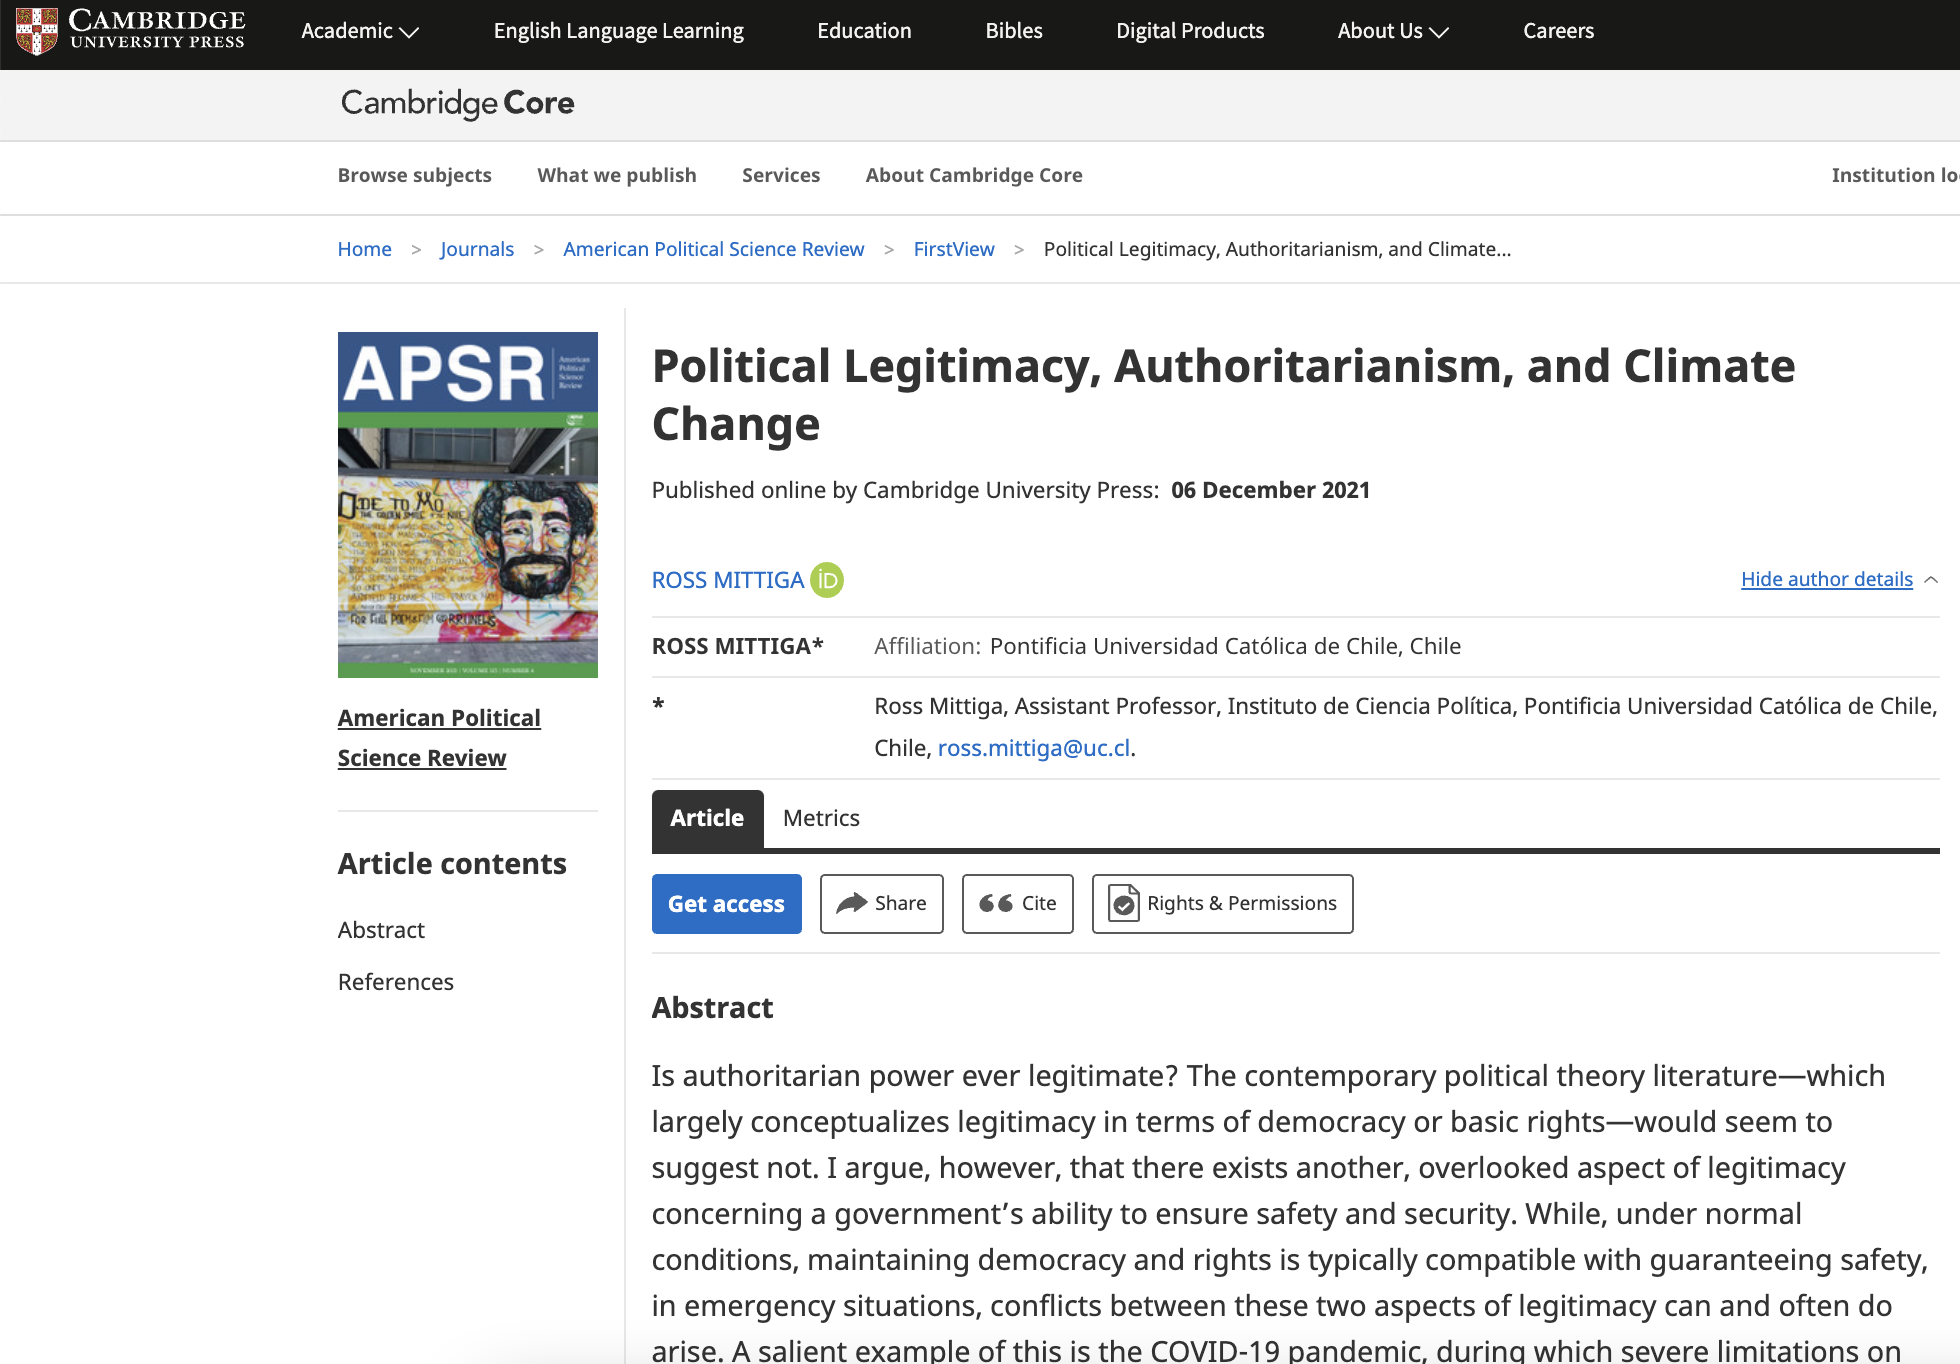Open Digital Products menu item
The width and height of the screenshot is (1960, 1364).
[x=1190, y=31]
